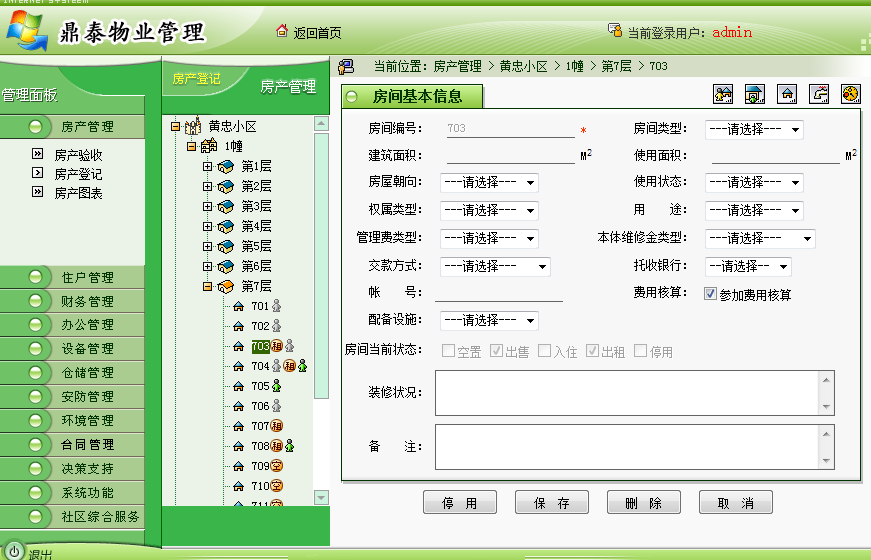This screenshot has width=871, height=560.
Task: Click the 黄忠小区 community building icon
Action: point(193,126)
